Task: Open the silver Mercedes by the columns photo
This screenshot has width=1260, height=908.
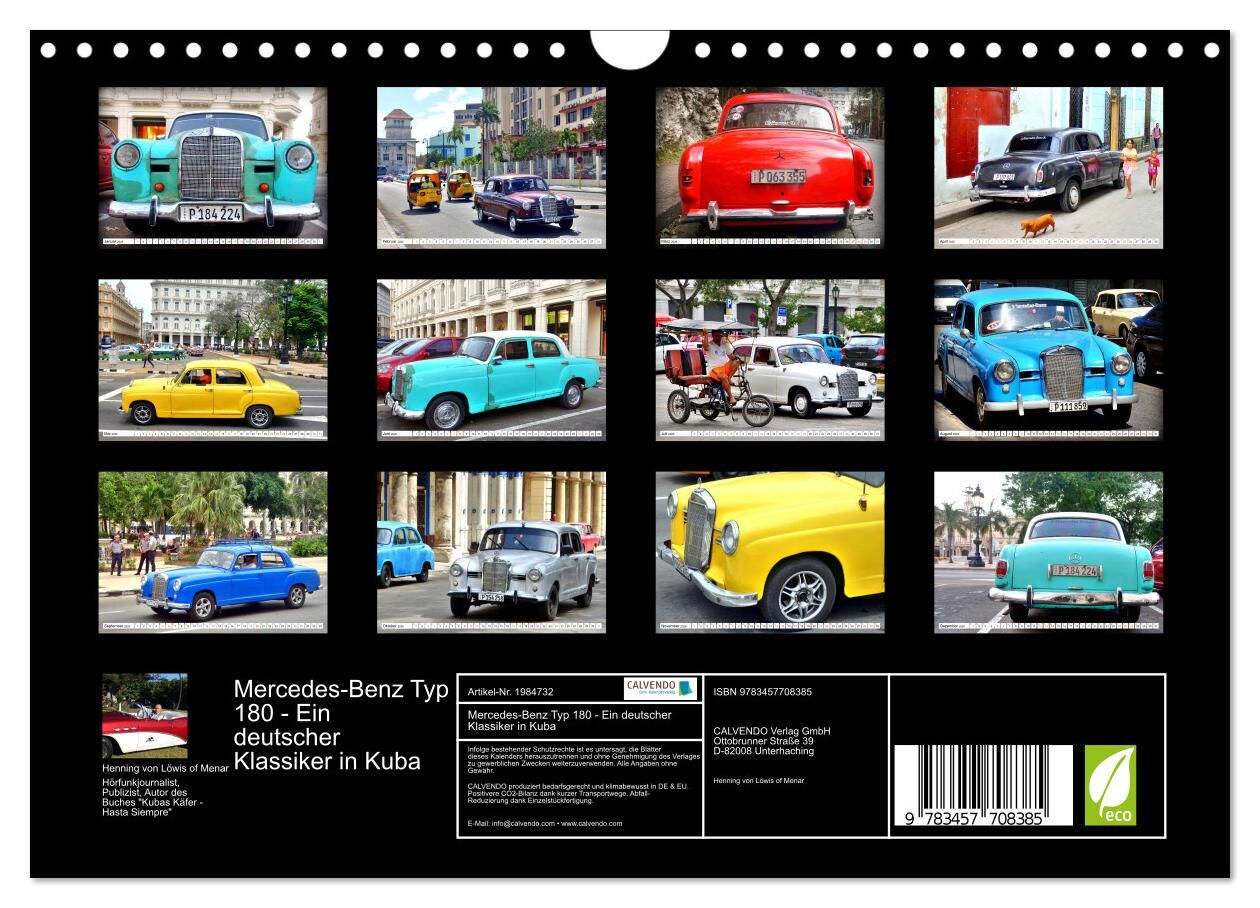Action: coord(491,551)
